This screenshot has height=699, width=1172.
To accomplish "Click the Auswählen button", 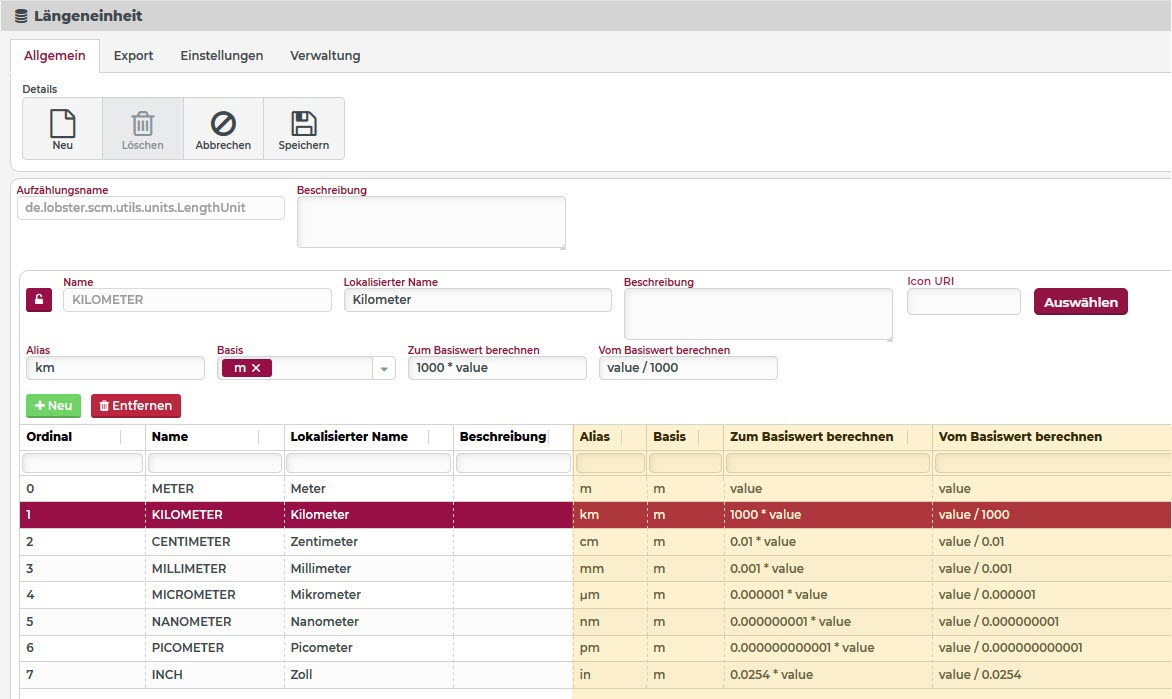I will (x=1080, y=302).
